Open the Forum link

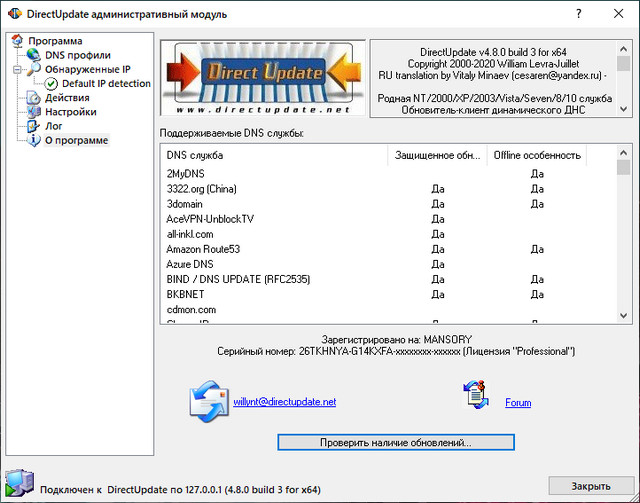coord(518,403)
